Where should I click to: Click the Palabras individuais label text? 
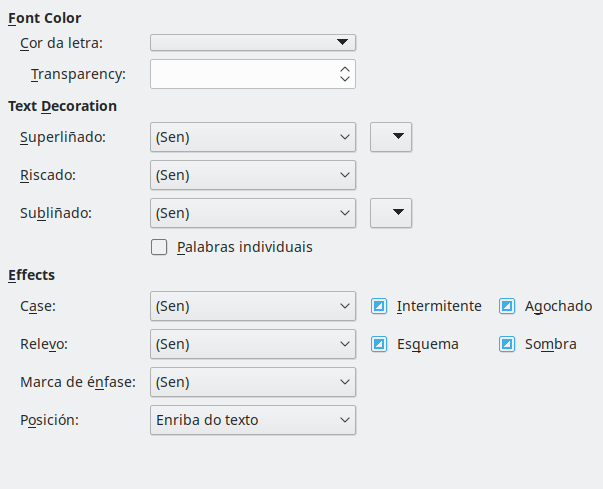244,247
